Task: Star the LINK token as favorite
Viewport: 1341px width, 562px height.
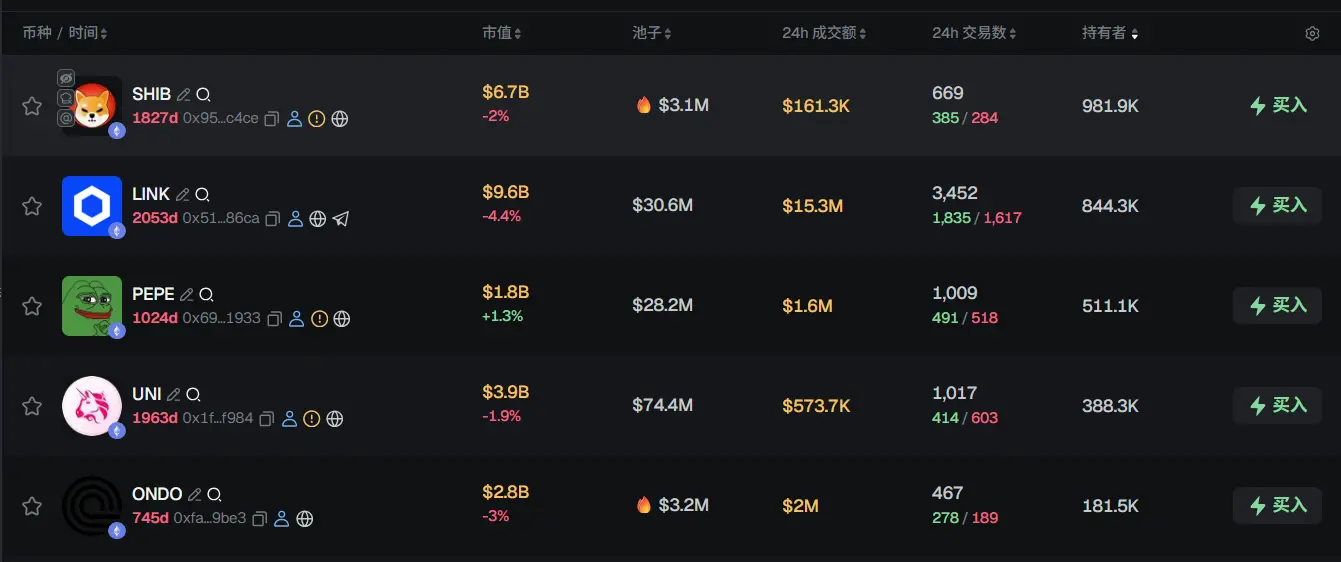Action: (32, 206)
